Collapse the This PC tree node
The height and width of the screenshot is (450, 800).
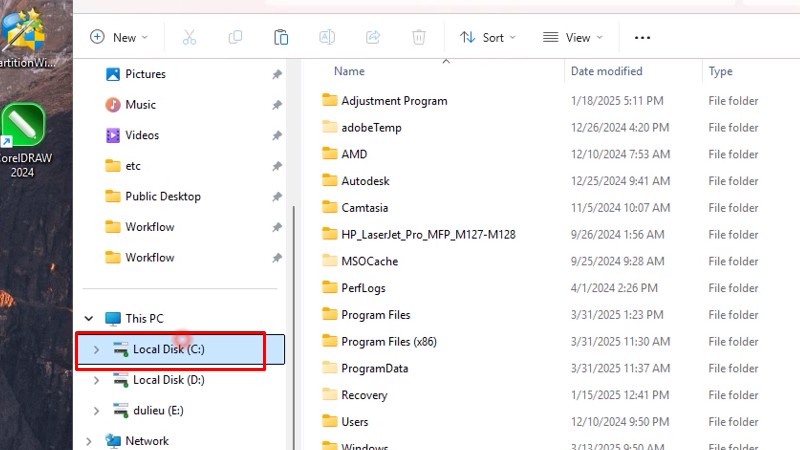89,319
